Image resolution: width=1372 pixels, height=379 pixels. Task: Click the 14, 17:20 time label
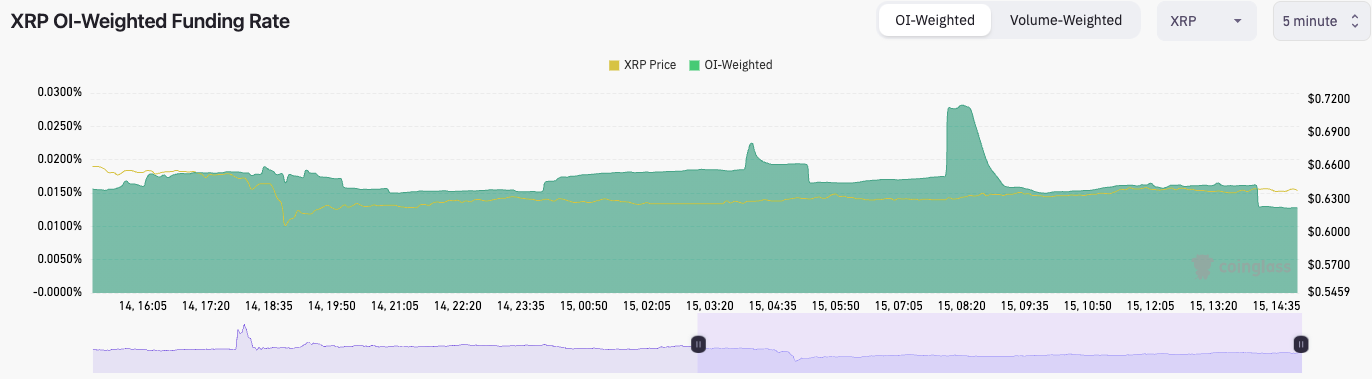[x=205, y=306]
